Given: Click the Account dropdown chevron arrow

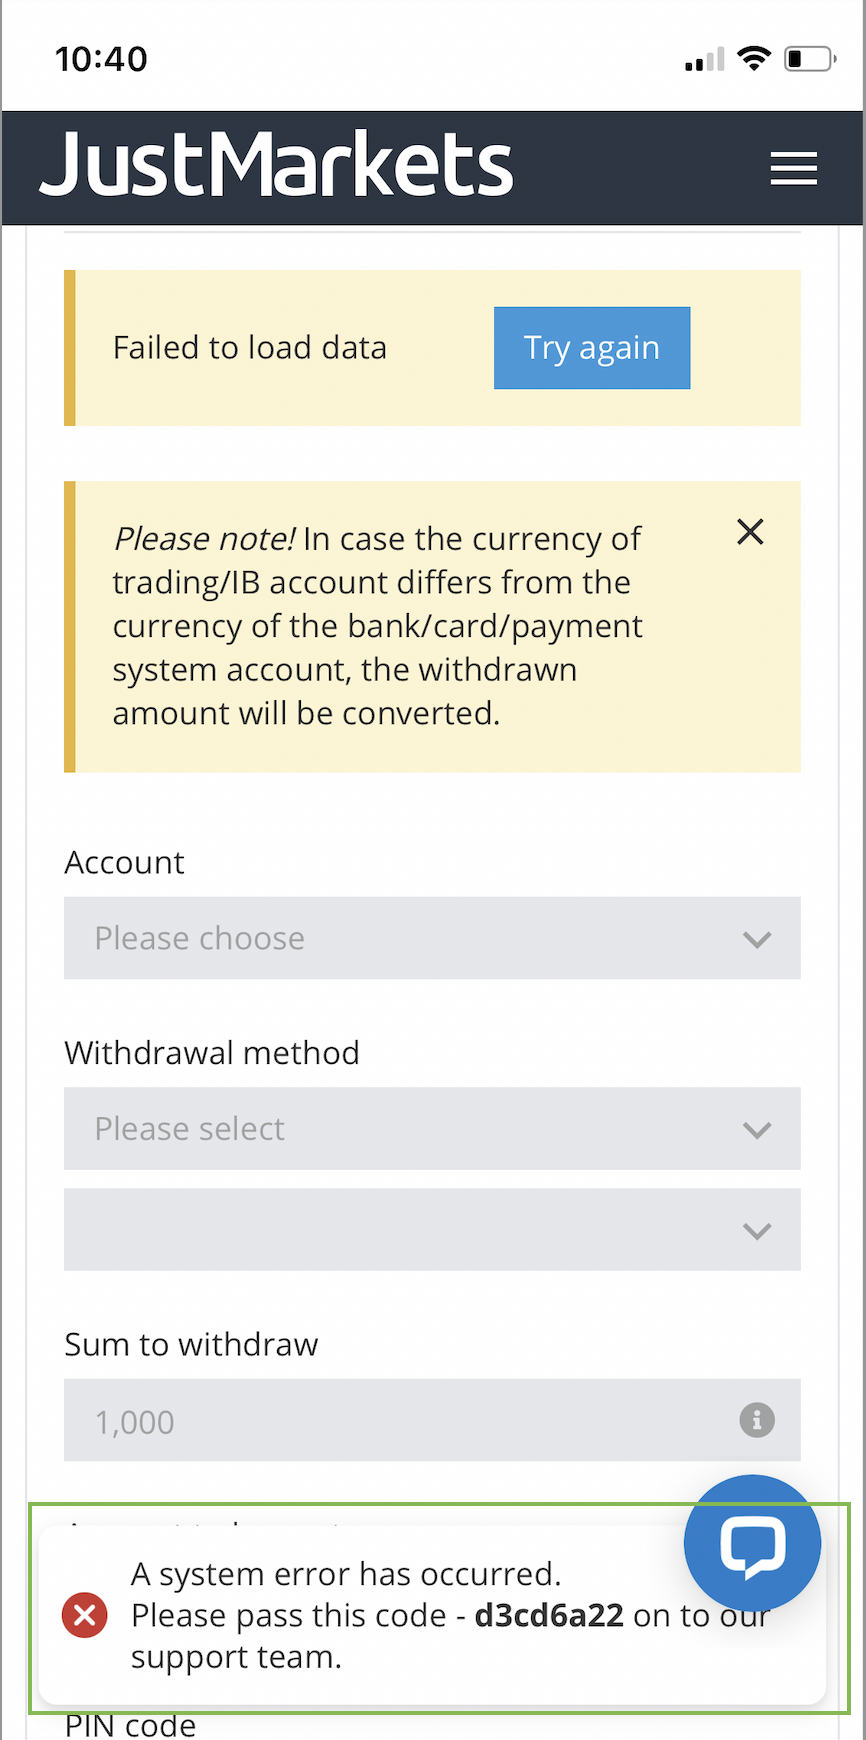Looking at the screenshot, I should pos(757,939).
